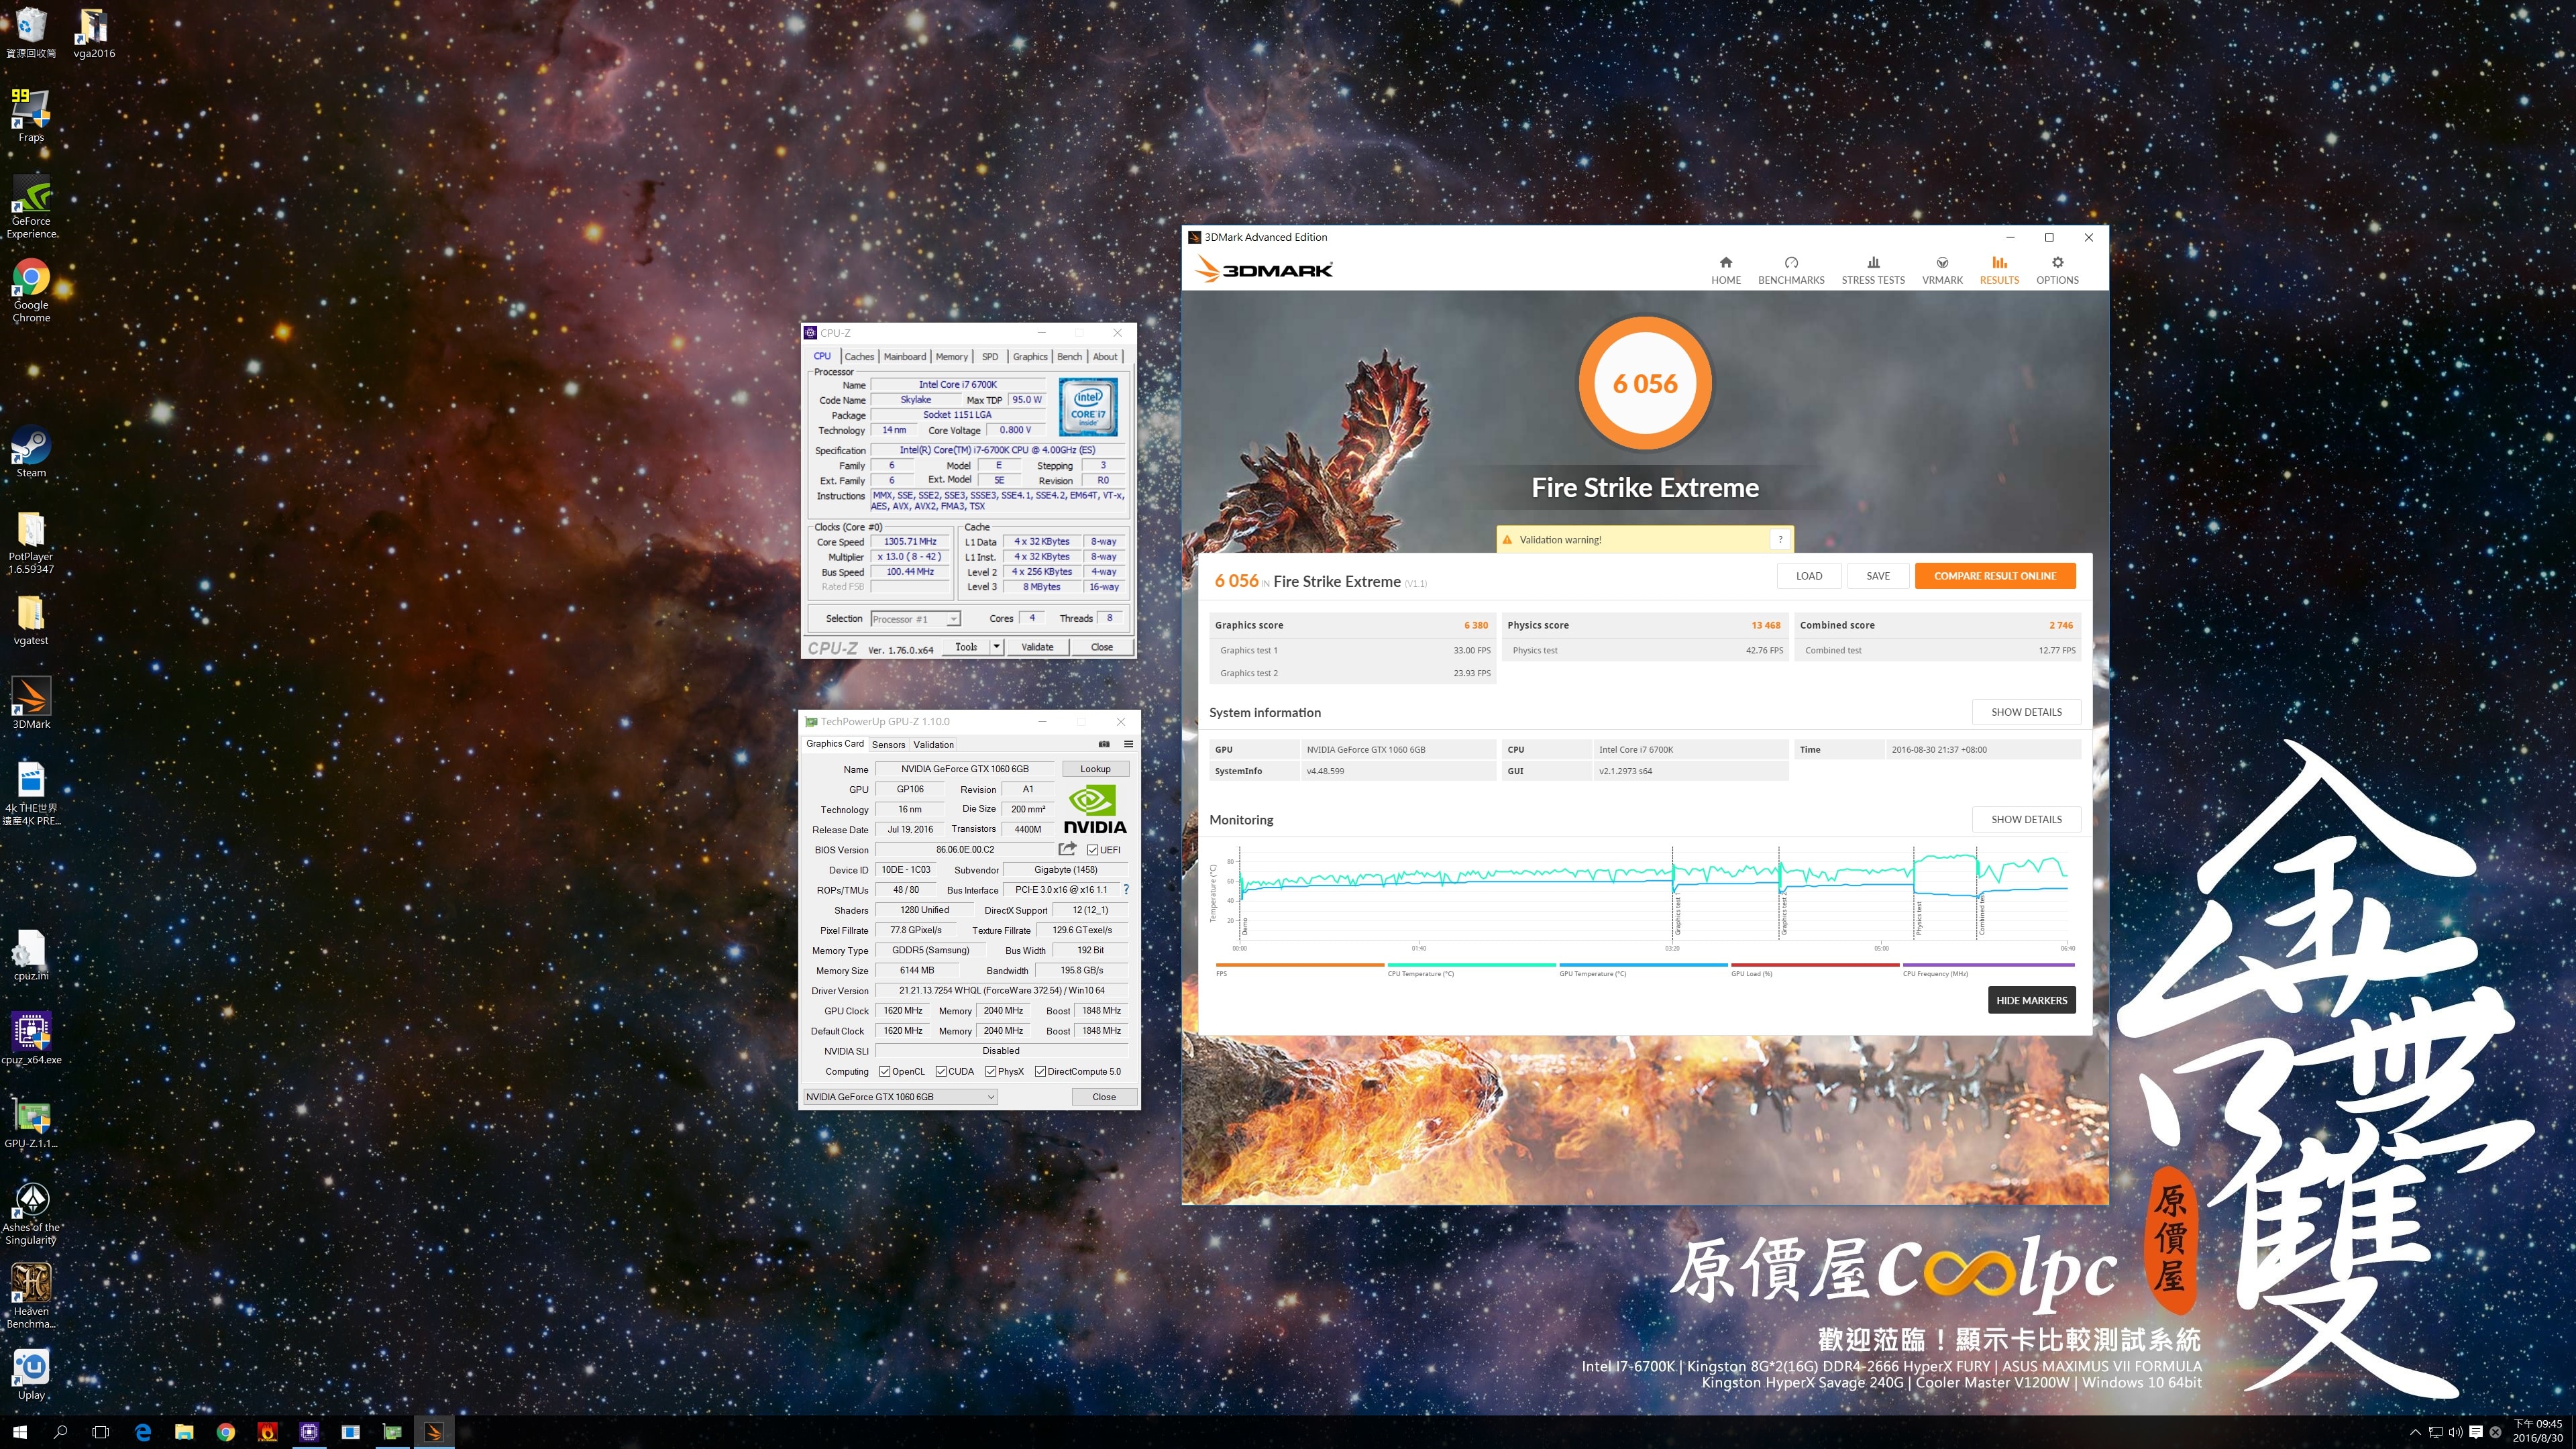
Task: Select Heaven Benchmark desktop icon
Action: [31, 1296]
